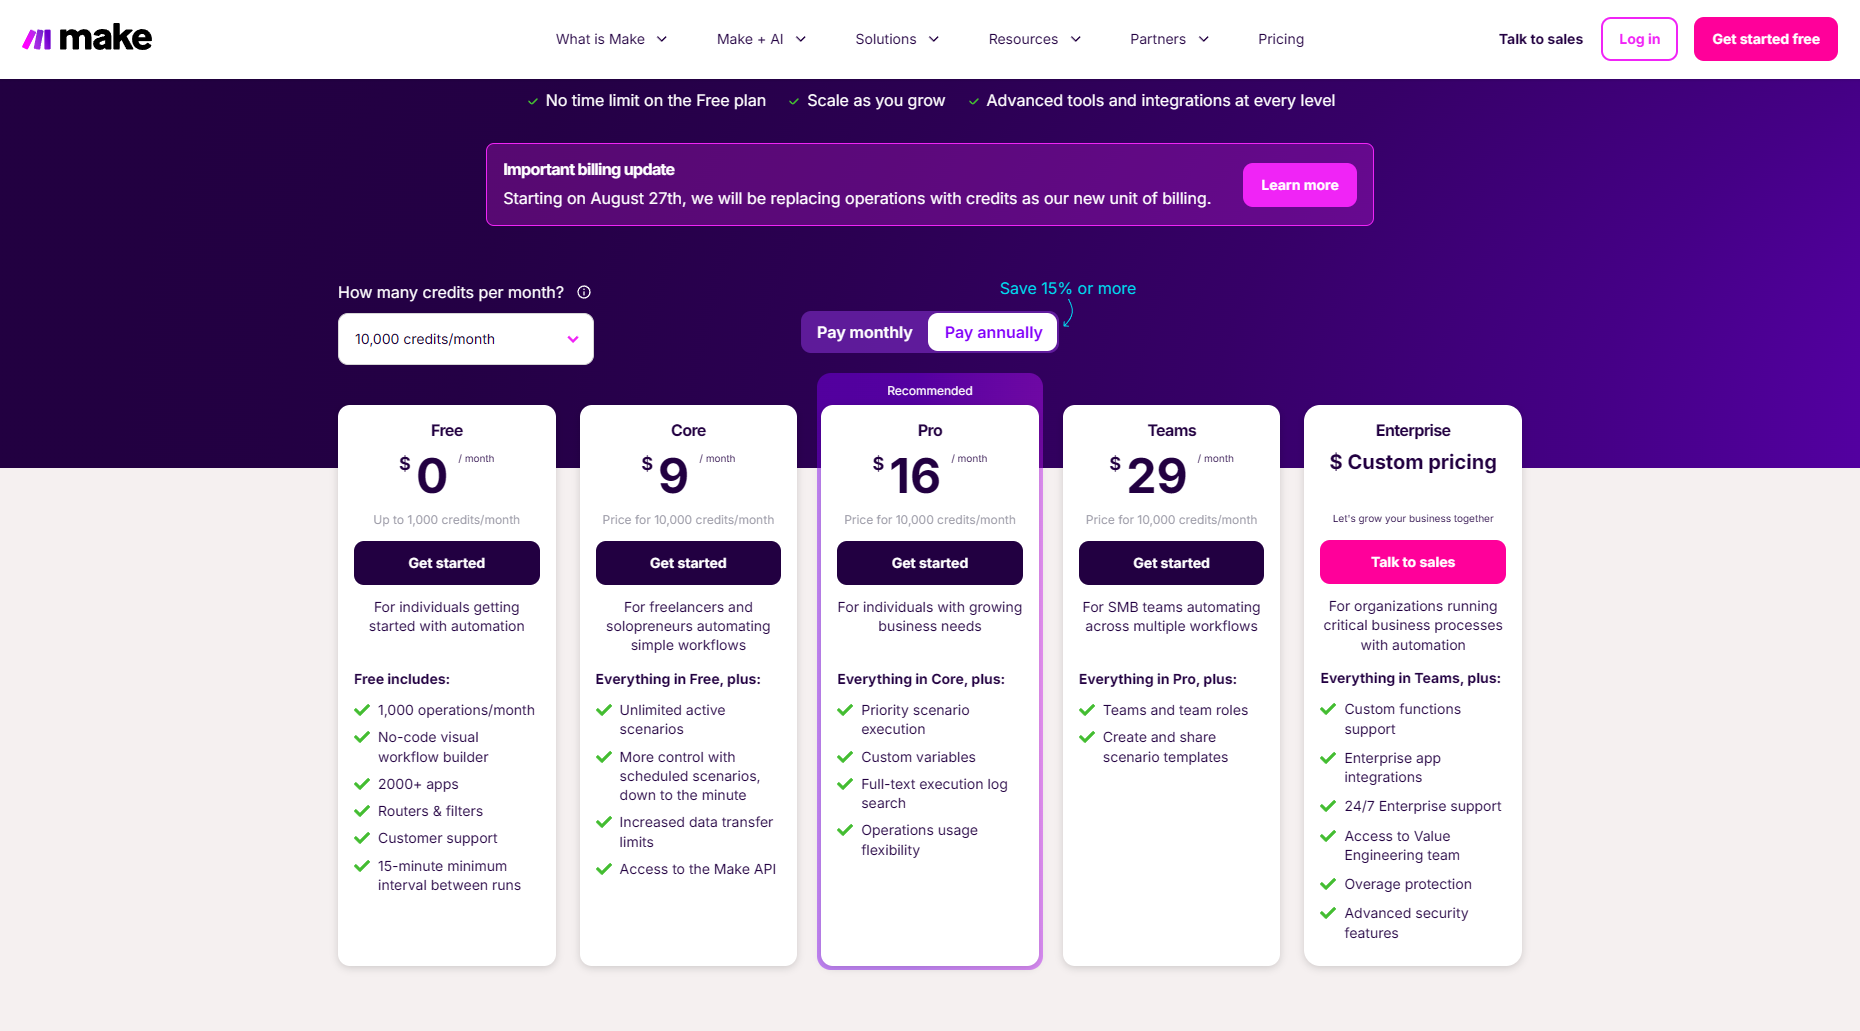This screenshot has height=1031, width=1860.
Task: Click Talk to sales in the header
Action: point(1540,39)
